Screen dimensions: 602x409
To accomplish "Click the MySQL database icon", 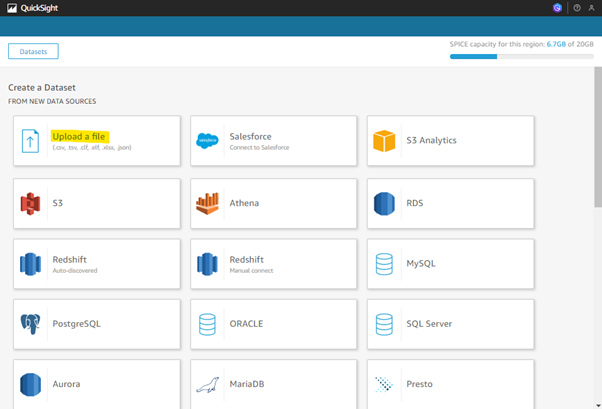I will [384, 264].
